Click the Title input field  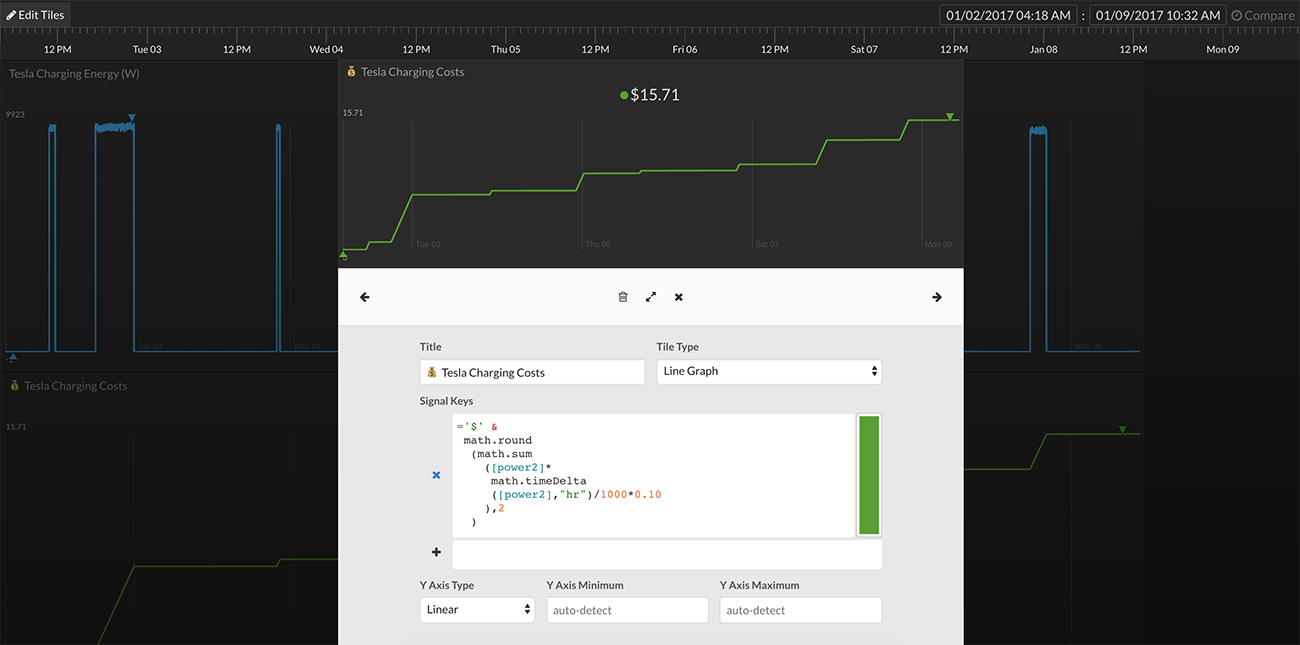[532, 372]
